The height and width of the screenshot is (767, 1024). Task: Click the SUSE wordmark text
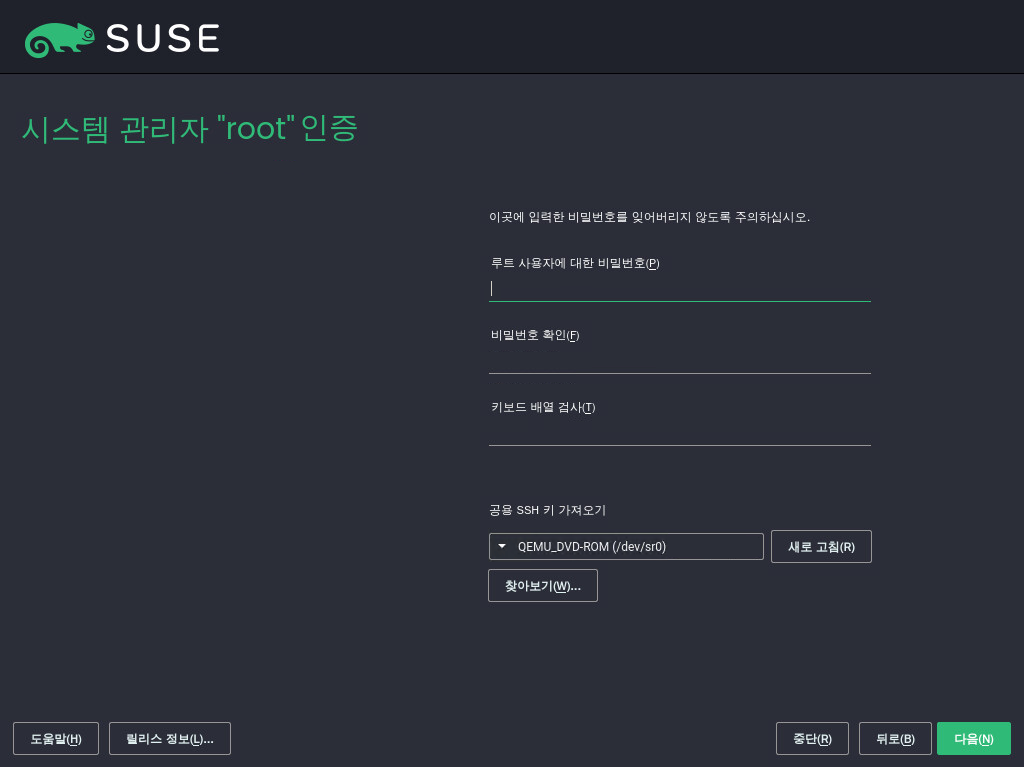click(x=162, y=39)
